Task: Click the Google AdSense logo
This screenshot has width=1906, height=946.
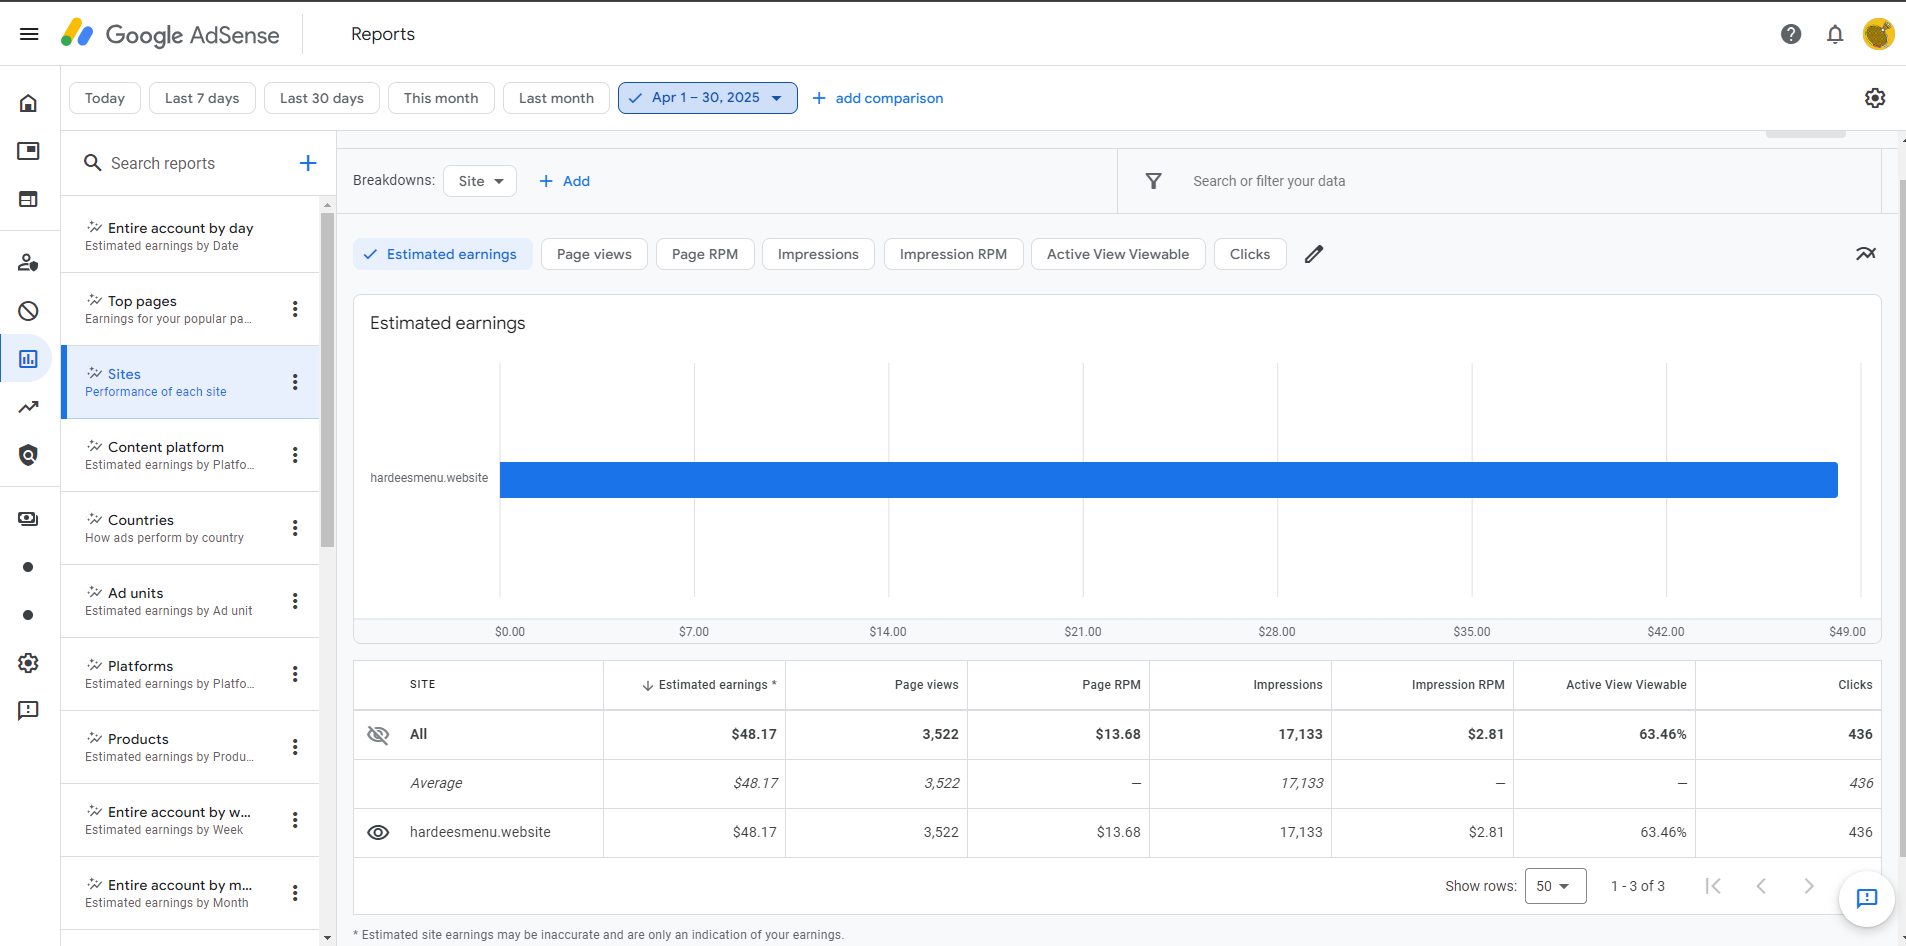Action: point(170,34)
